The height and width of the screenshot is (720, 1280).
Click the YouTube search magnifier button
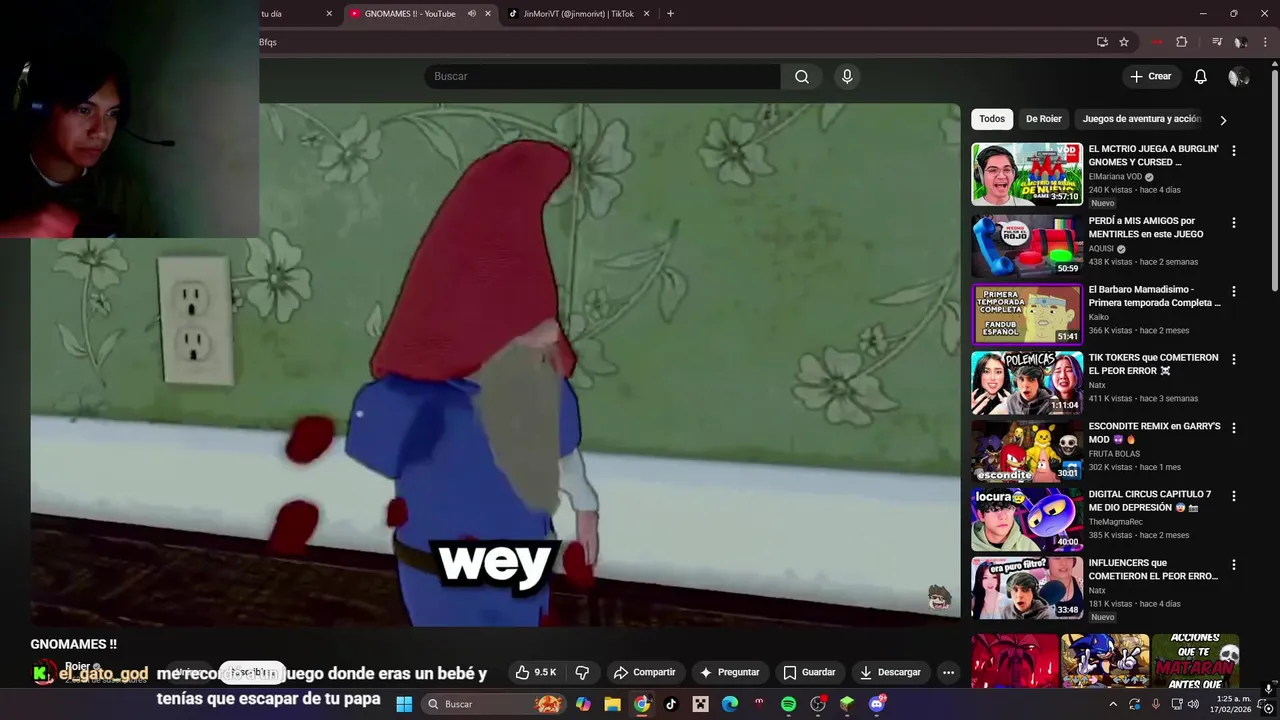(x=802, y=76)
